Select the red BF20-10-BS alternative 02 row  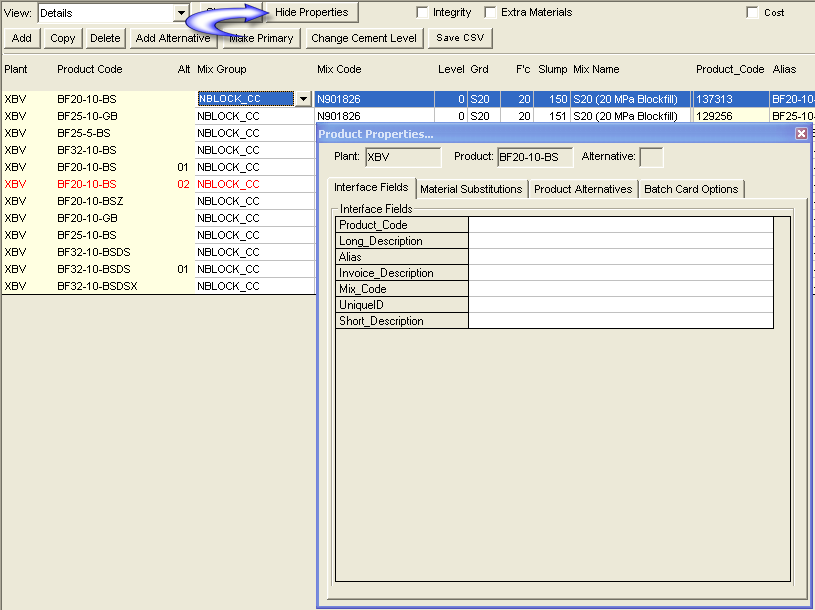(x=87, y=184)
